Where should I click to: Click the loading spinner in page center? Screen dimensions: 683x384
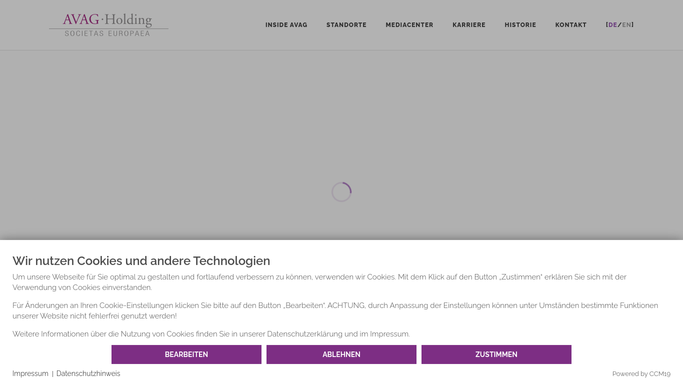(342, 192)
